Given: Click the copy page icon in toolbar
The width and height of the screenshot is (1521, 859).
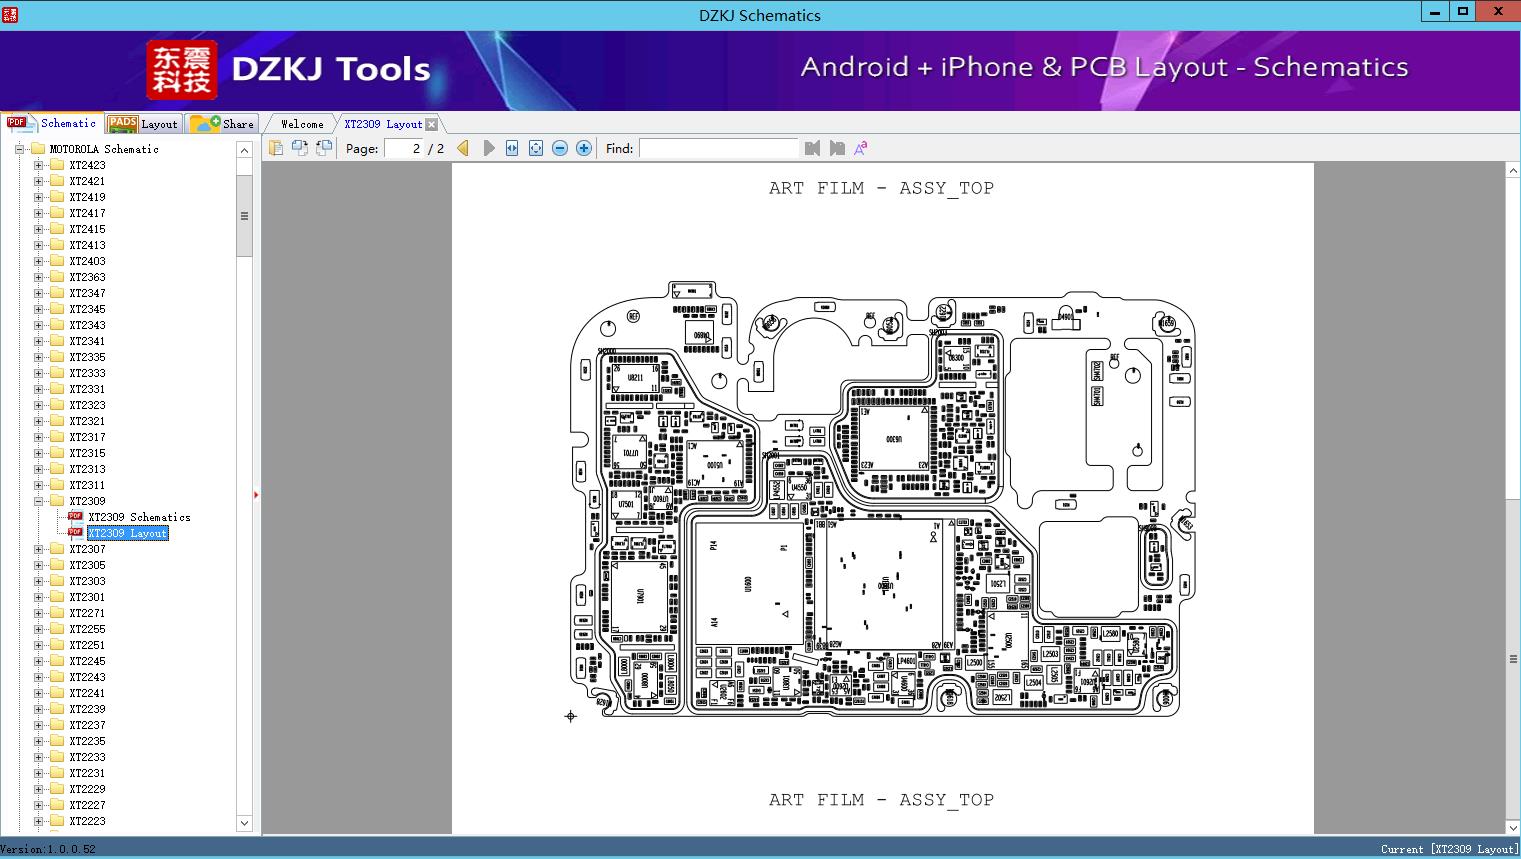Looking at the screenshot, I should pyautogui.click(x=276, y=148).
